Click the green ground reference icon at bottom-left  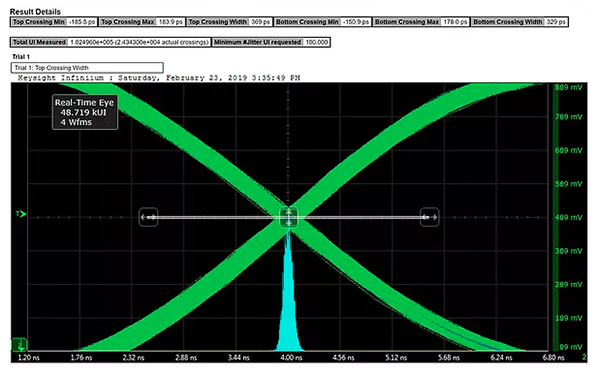tap(19, 345)
